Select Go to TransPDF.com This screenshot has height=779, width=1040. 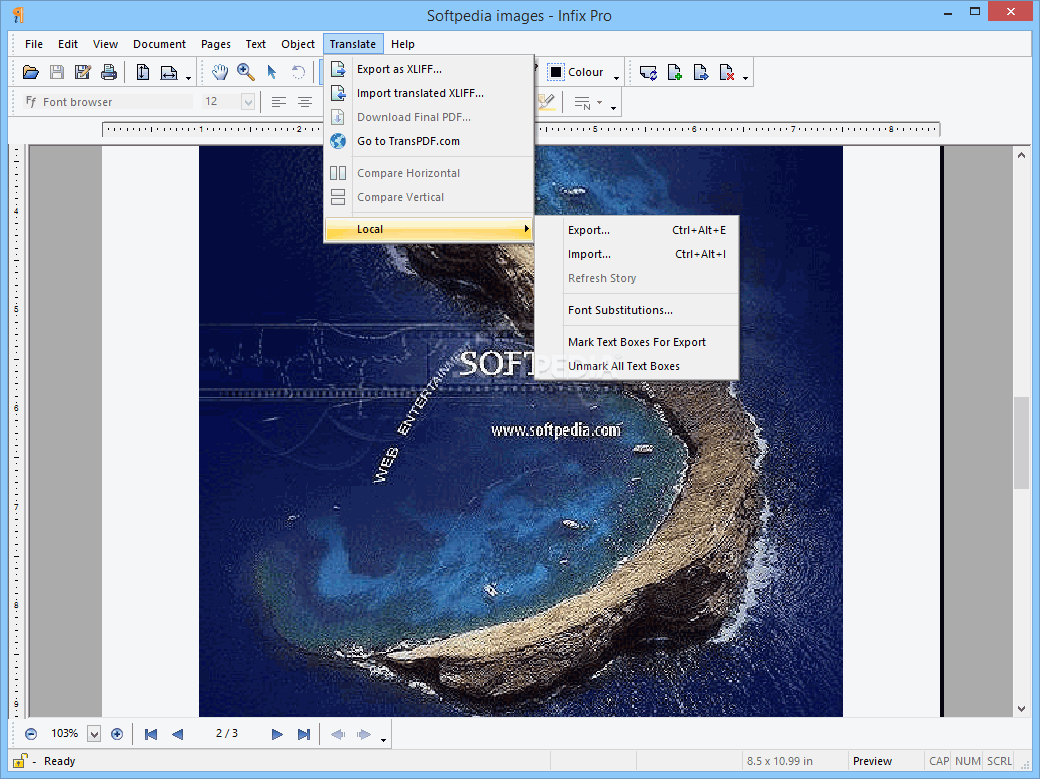click(428, 141)
